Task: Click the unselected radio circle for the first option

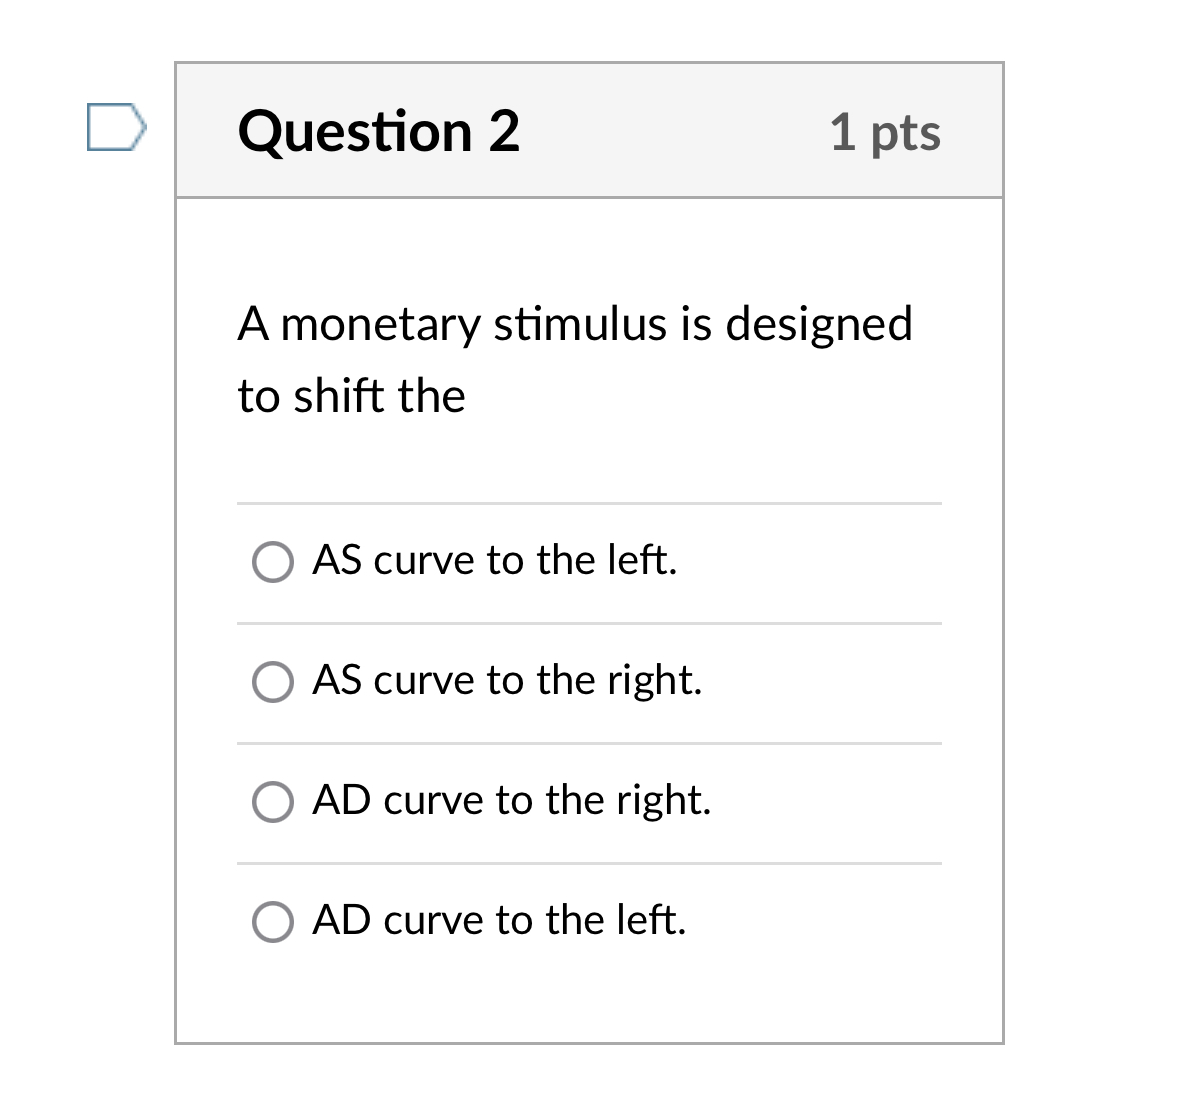Action: (272, 562)
